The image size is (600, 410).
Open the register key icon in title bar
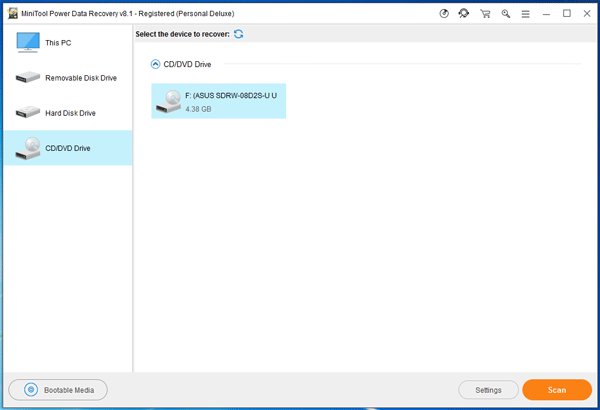coord(444,14)
